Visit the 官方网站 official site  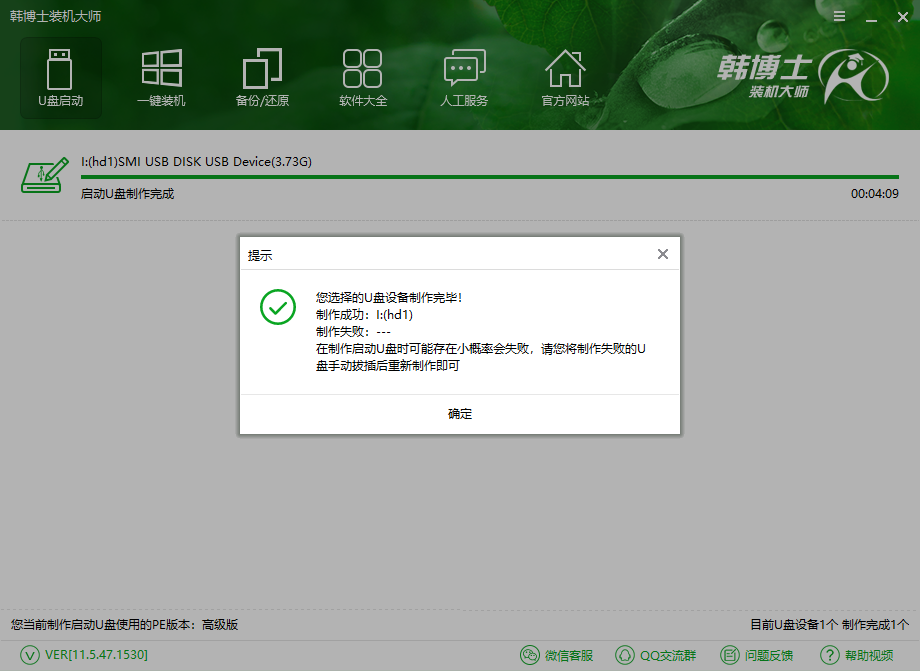tap(565, 77)
